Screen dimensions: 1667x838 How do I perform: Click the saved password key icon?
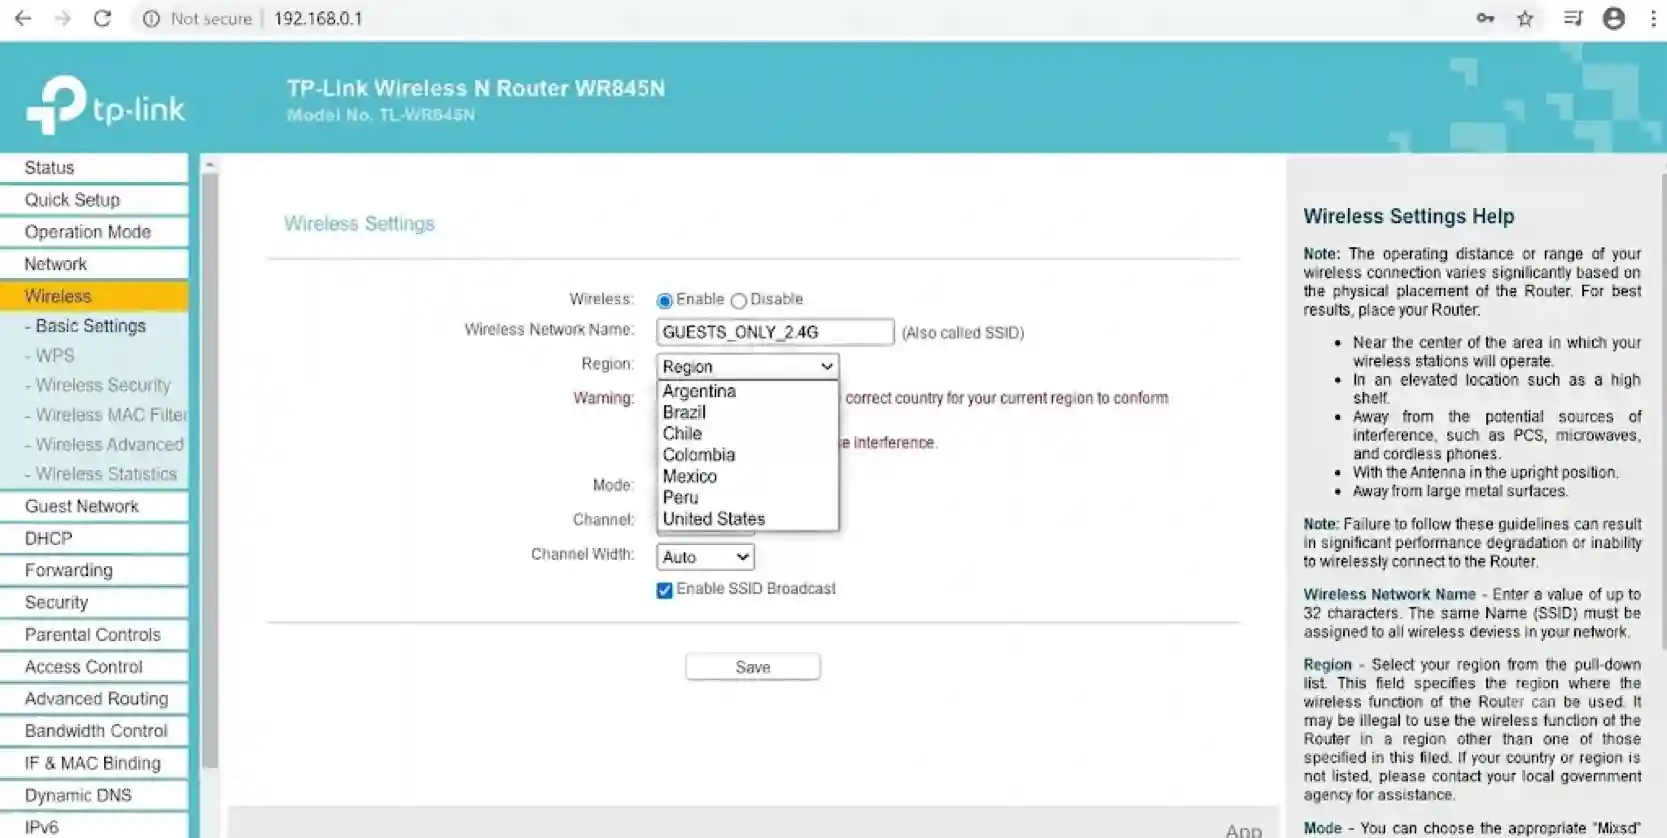click(1485, 18)
